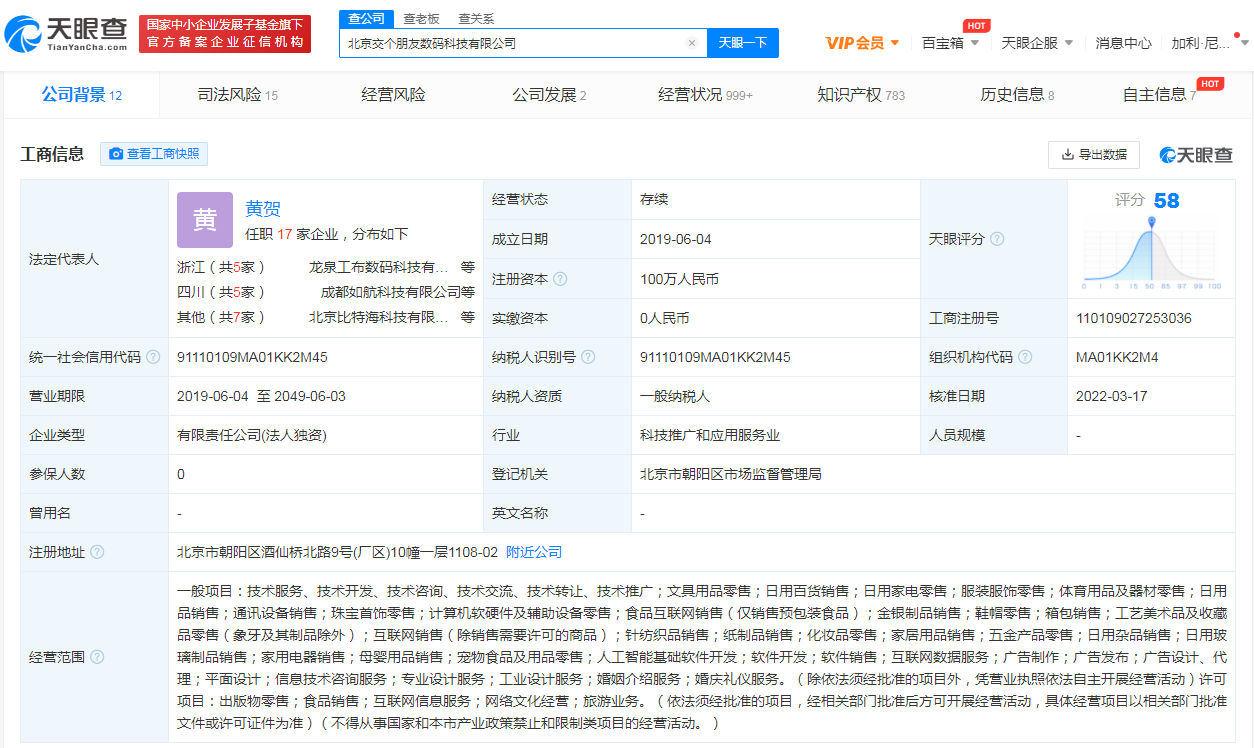Click the 导出数据 export button

click(x=1094, y=155)
